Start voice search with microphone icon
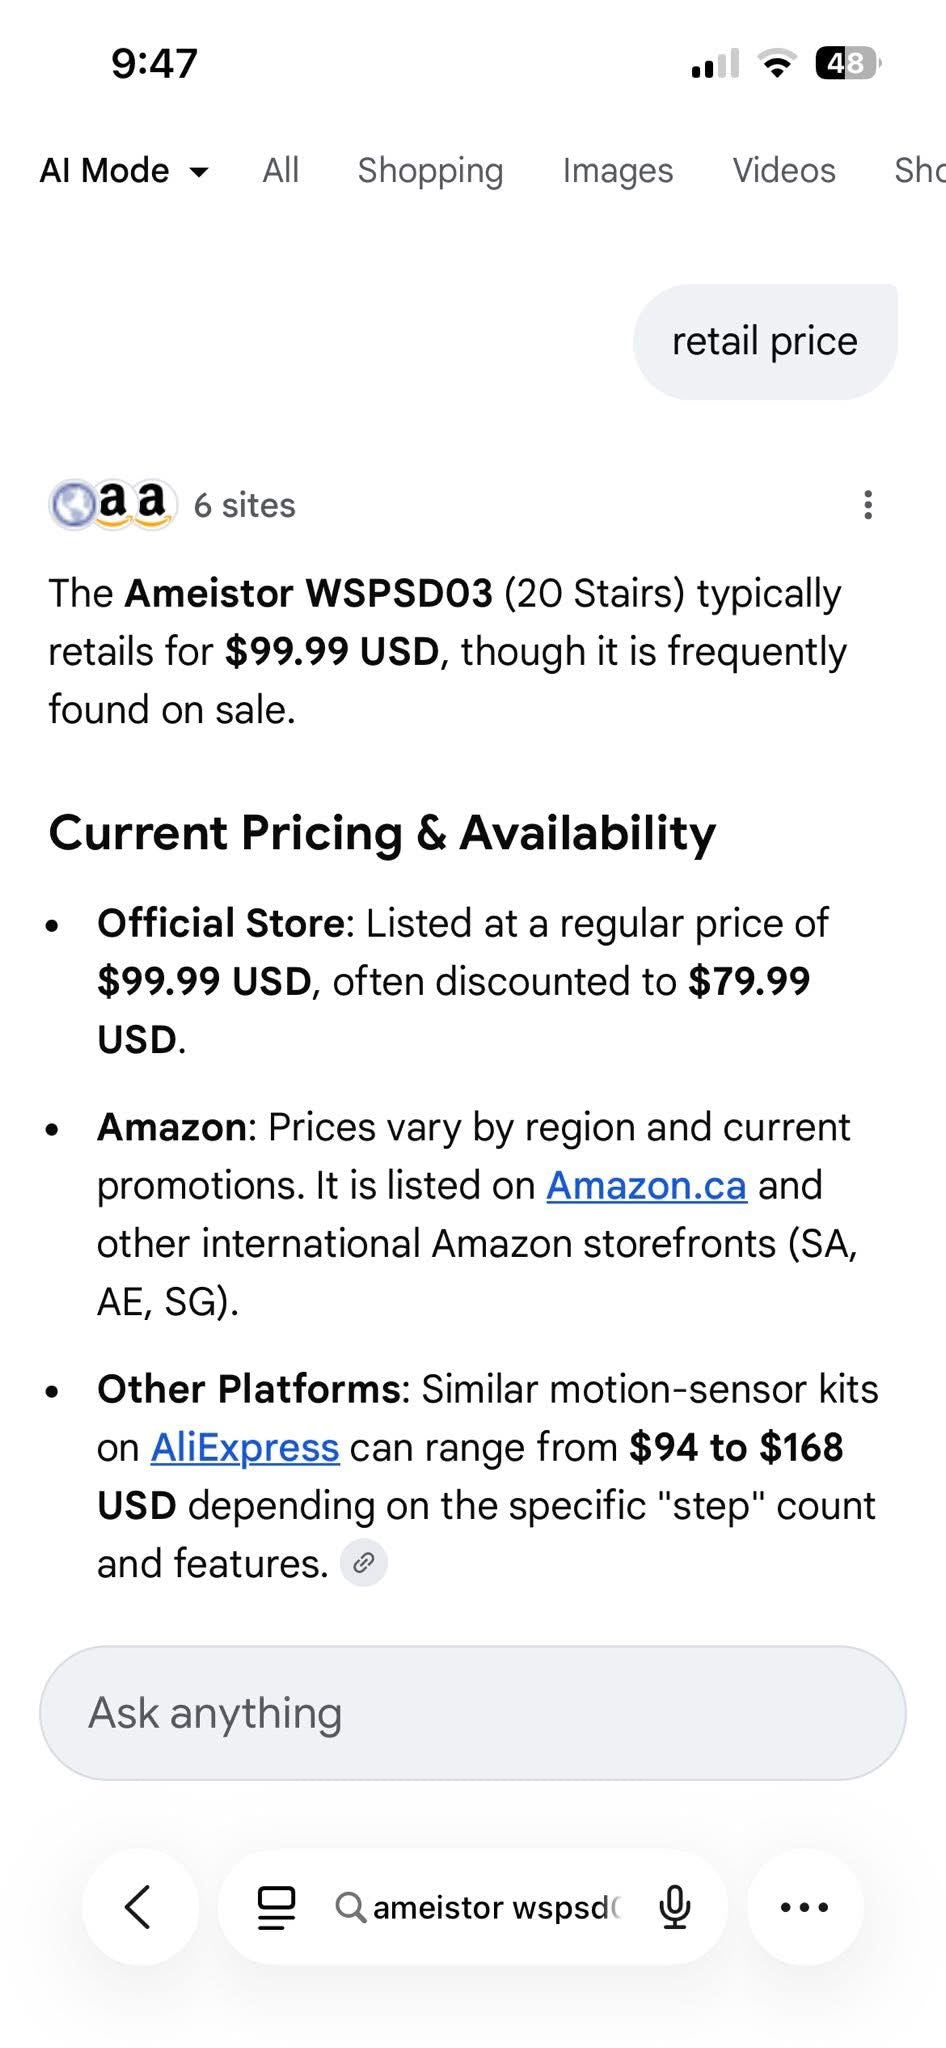This screenshot has height=2048, width=946. coord(675,1906)
